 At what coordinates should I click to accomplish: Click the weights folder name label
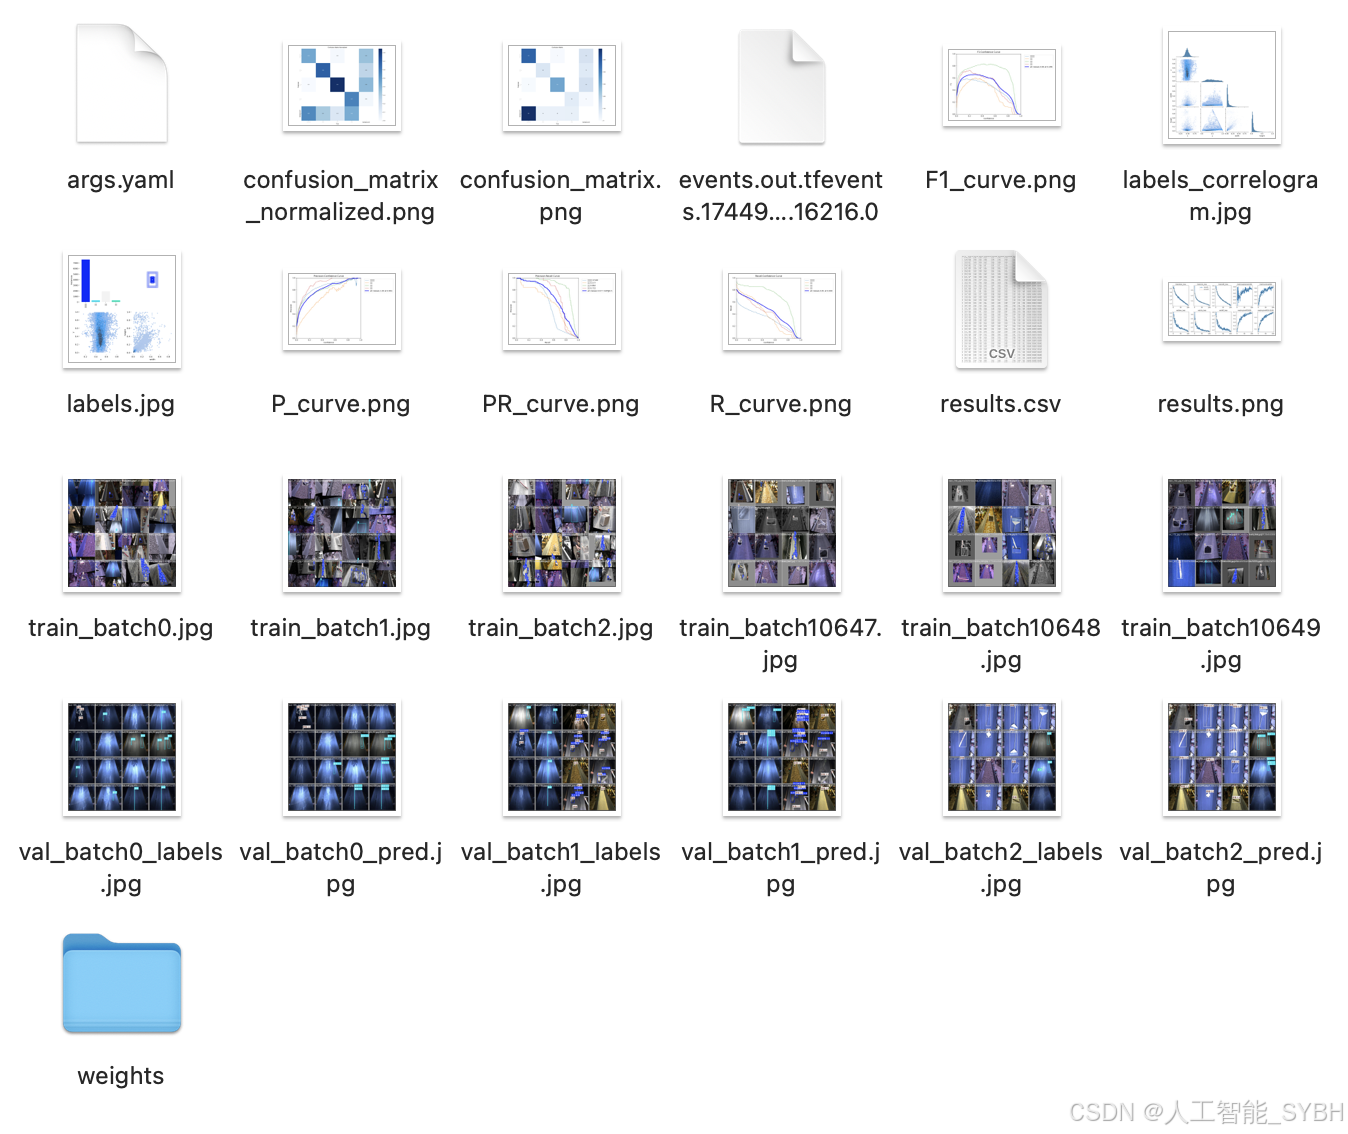coord(121,1076)
